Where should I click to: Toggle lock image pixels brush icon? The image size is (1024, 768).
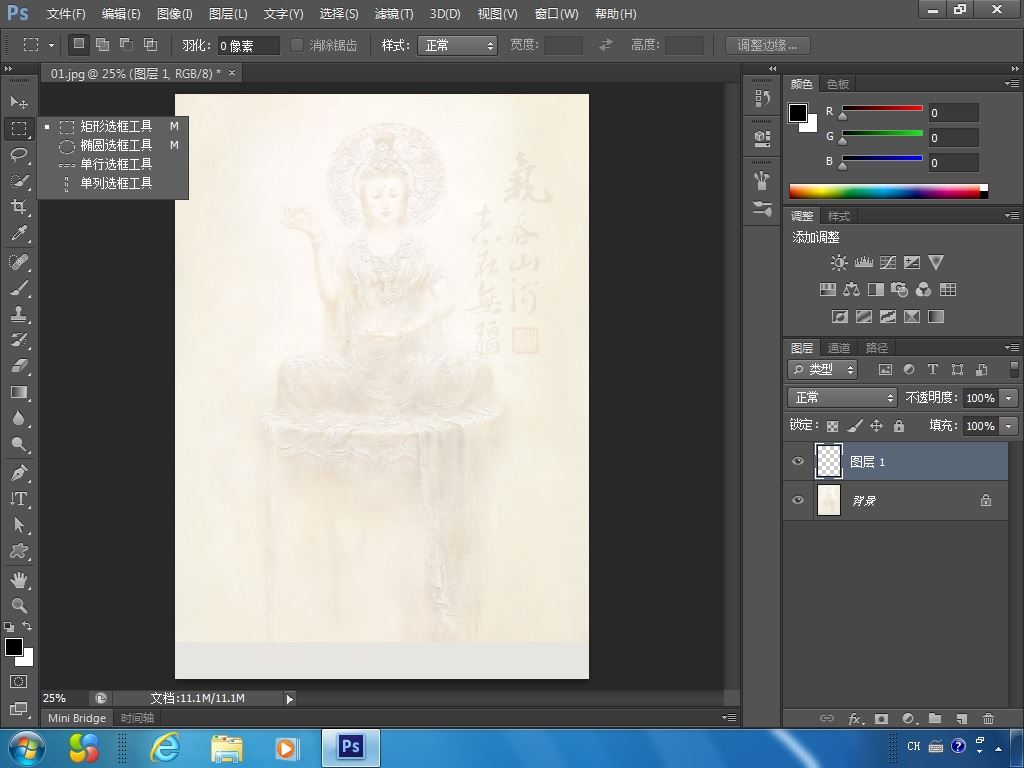point(854,426)
